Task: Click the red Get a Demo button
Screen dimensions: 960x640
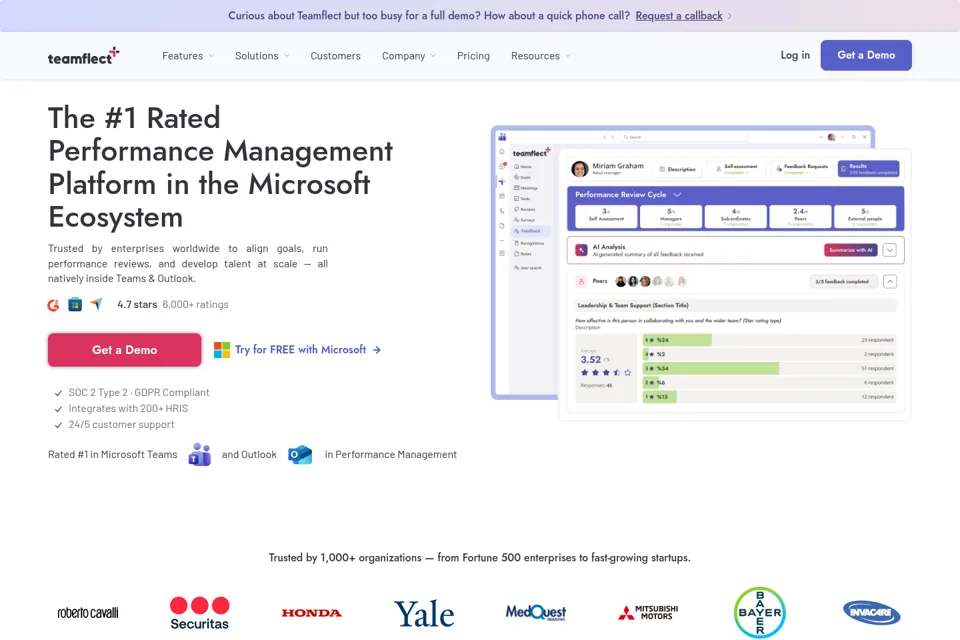Action: tap(124, 350)
